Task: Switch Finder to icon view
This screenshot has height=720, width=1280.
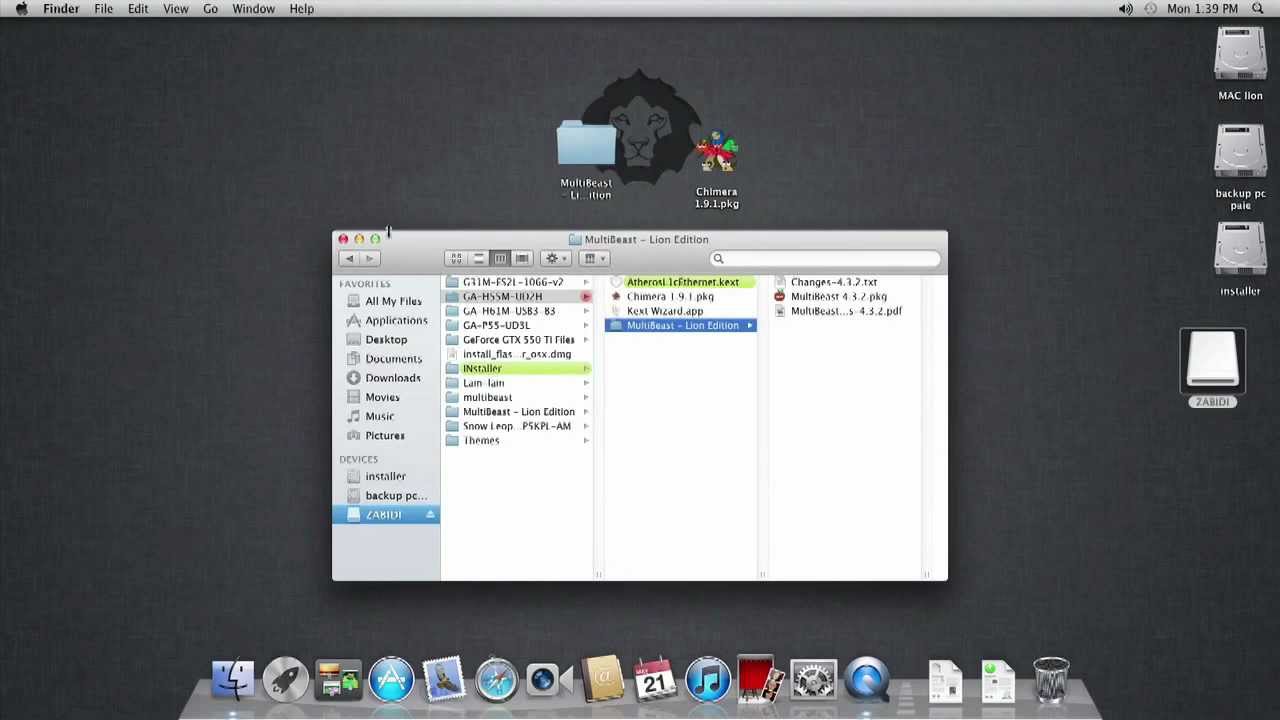Action: tap(456, 258)
